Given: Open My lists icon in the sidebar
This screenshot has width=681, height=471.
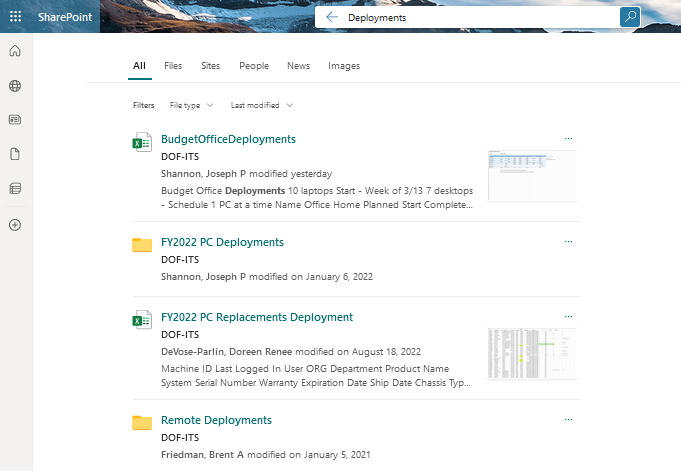Looking at the screenshot, I should coord(15,188).
